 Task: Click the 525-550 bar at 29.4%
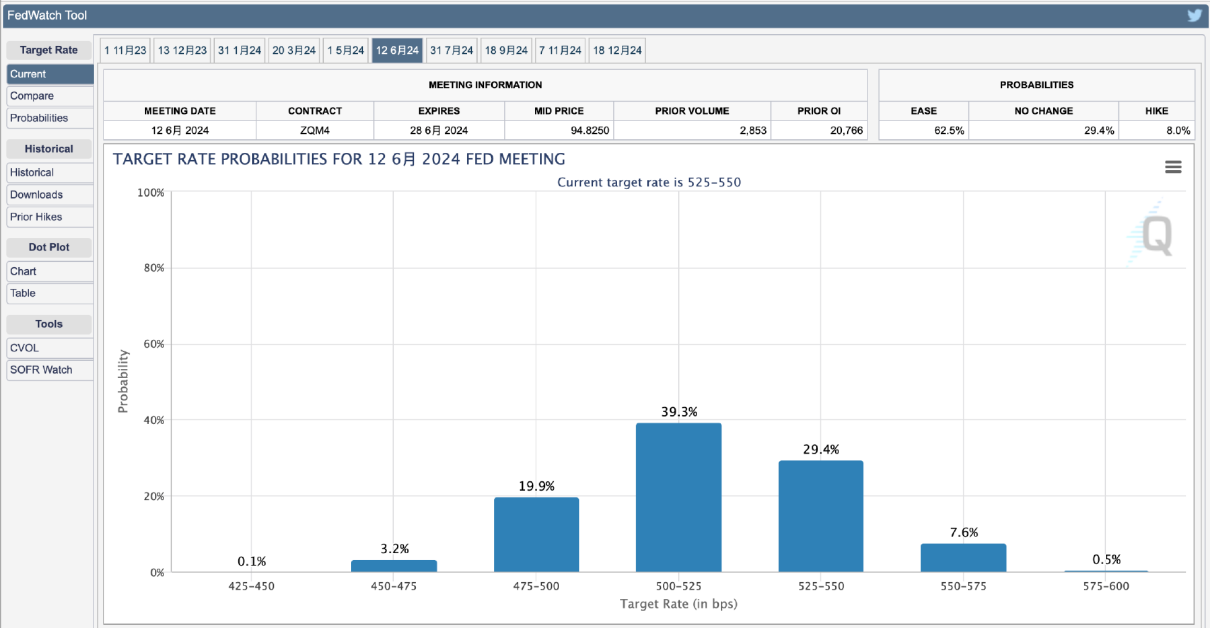[820, 516]
